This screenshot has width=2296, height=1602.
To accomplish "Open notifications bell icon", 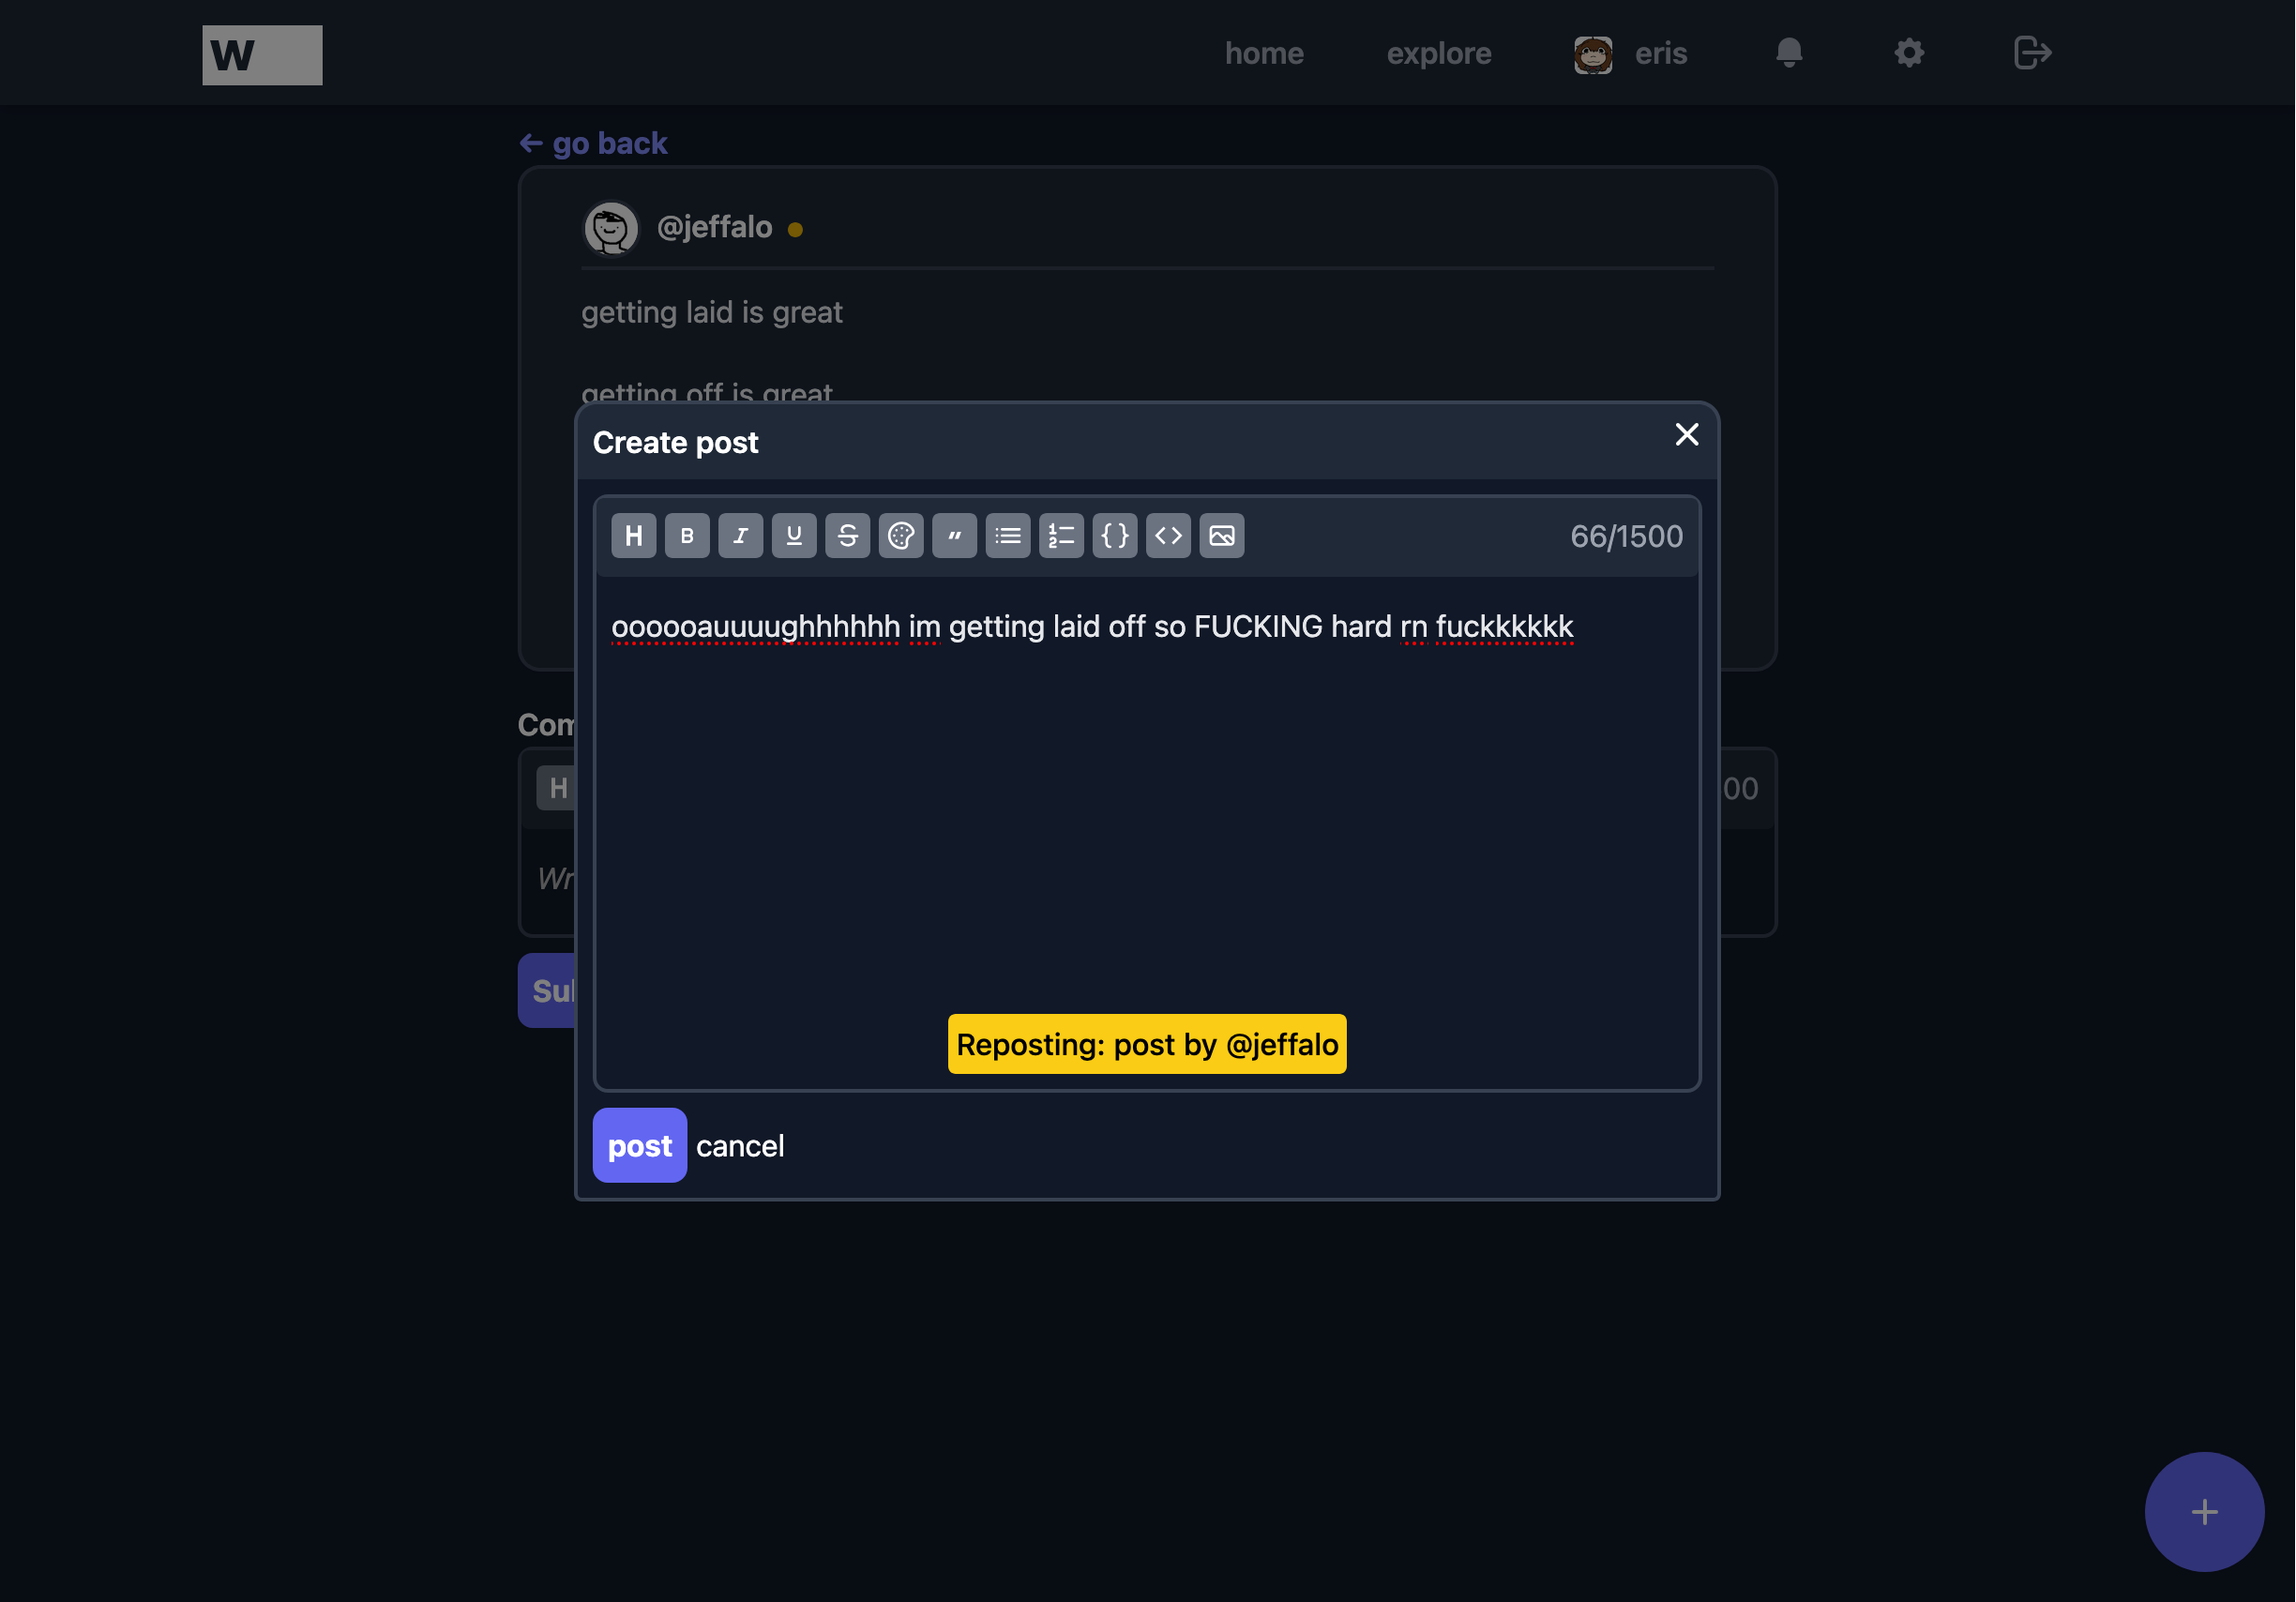I will tap(1789, 53).
